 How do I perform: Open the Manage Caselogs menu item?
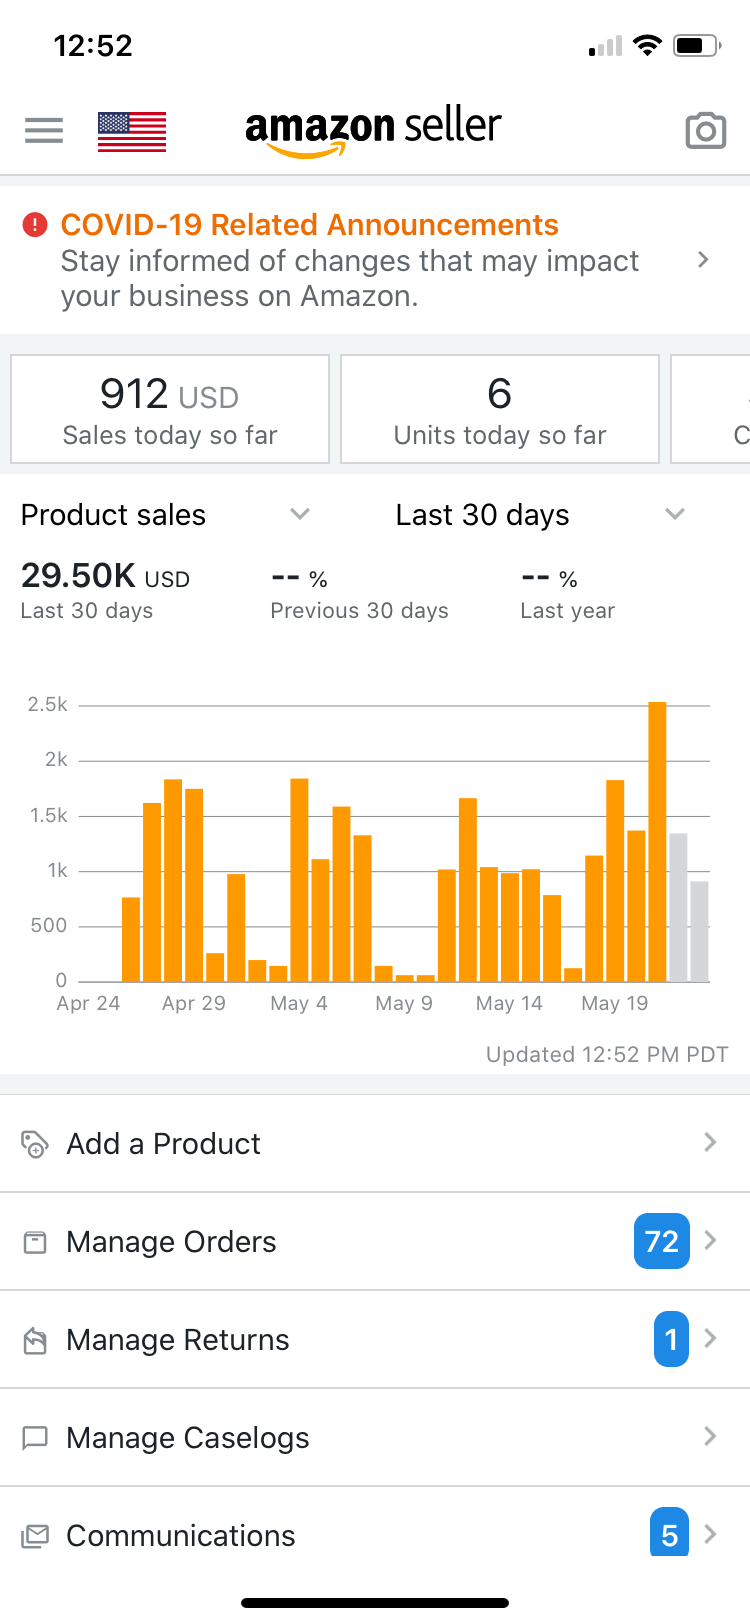[188, 1438]
